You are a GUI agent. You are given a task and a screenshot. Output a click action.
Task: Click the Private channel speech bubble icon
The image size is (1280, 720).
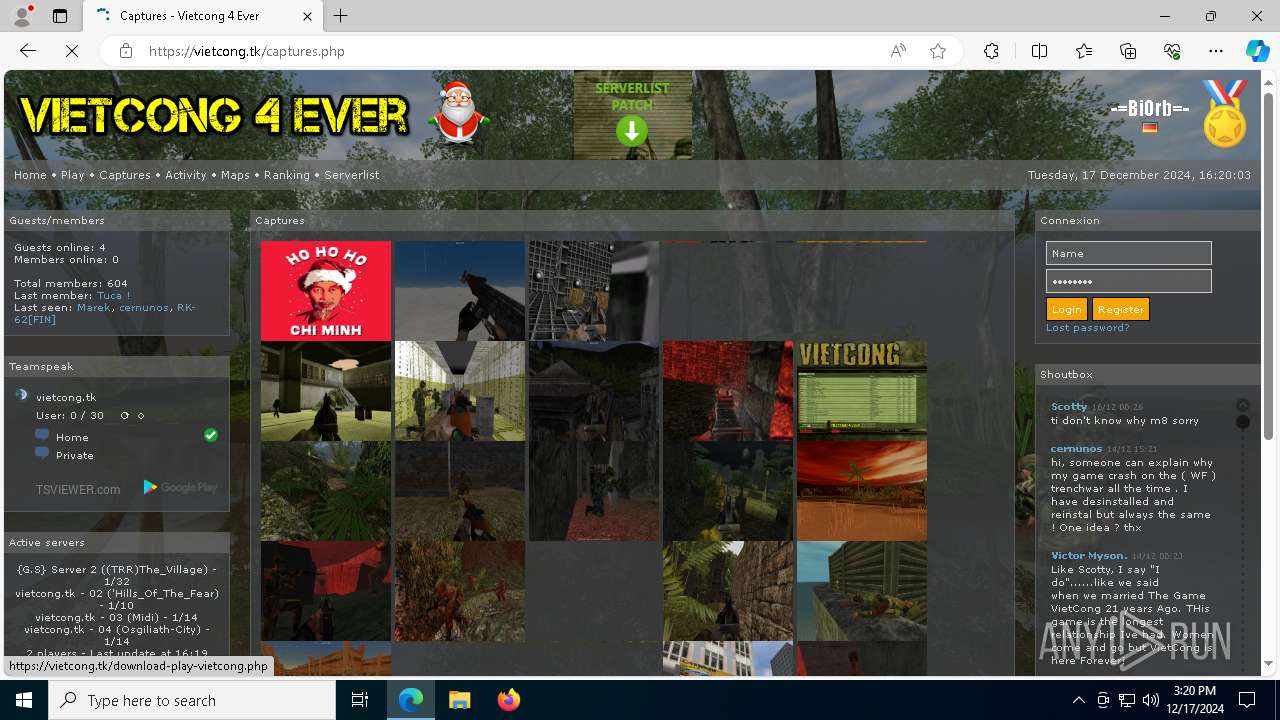[x=42, y=454]
